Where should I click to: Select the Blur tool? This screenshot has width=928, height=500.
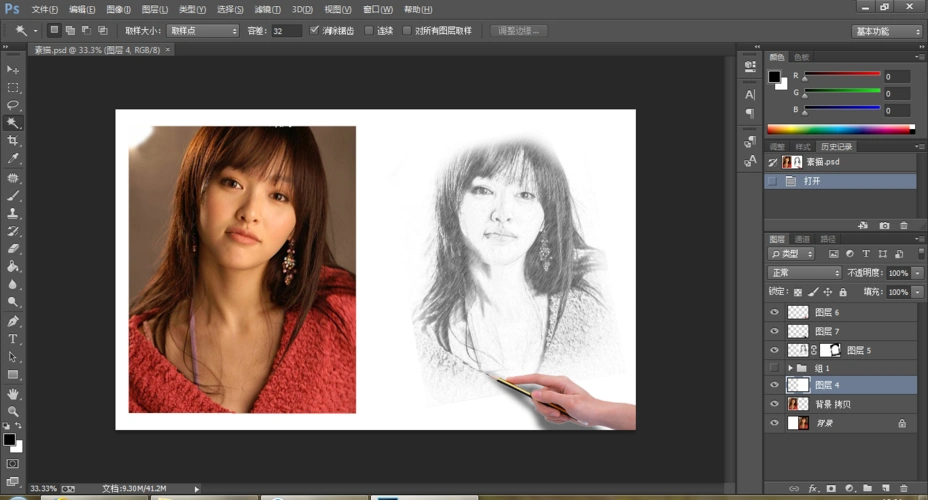tap(12, 285)
